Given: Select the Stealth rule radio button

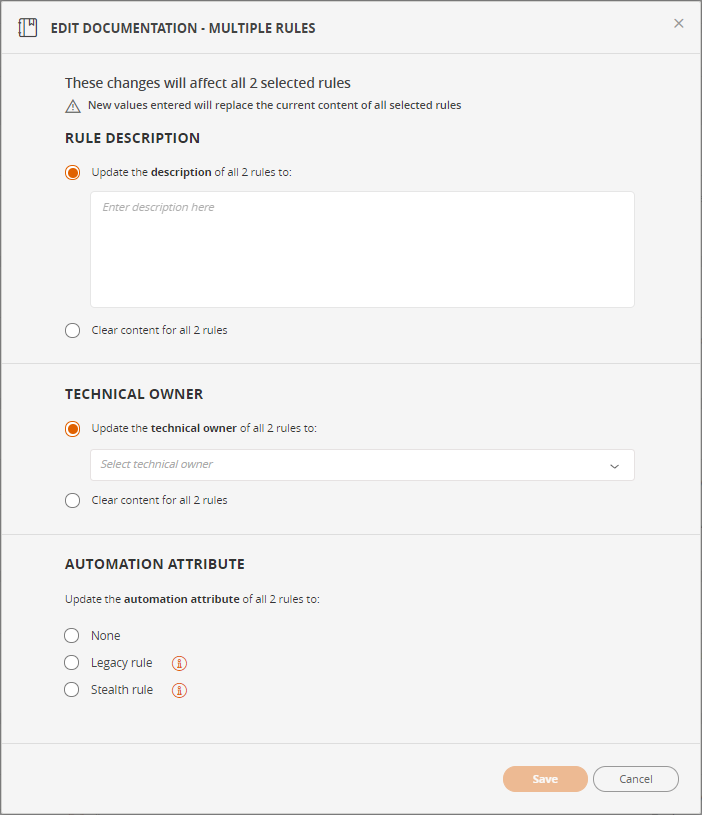Looking at the screenshot, I should (72, 690).
